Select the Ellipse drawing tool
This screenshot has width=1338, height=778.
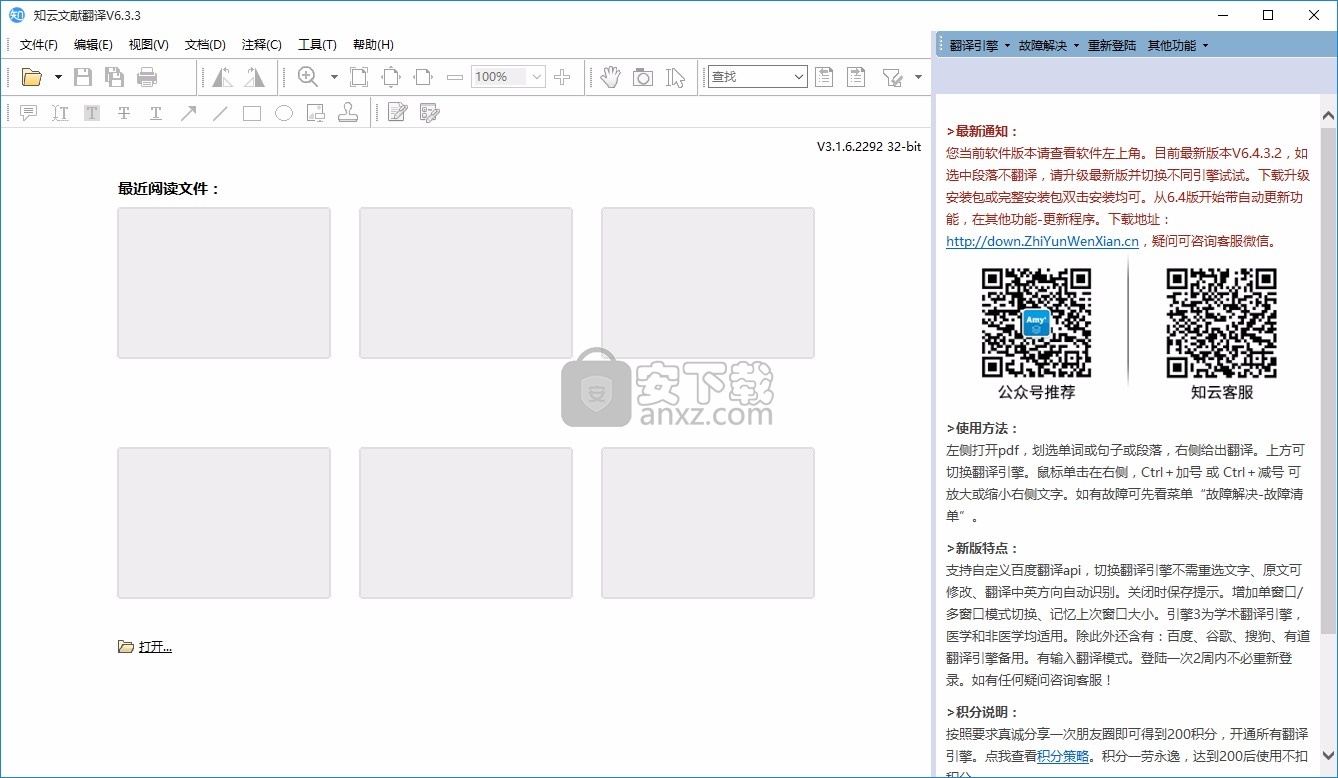(284, 113)
